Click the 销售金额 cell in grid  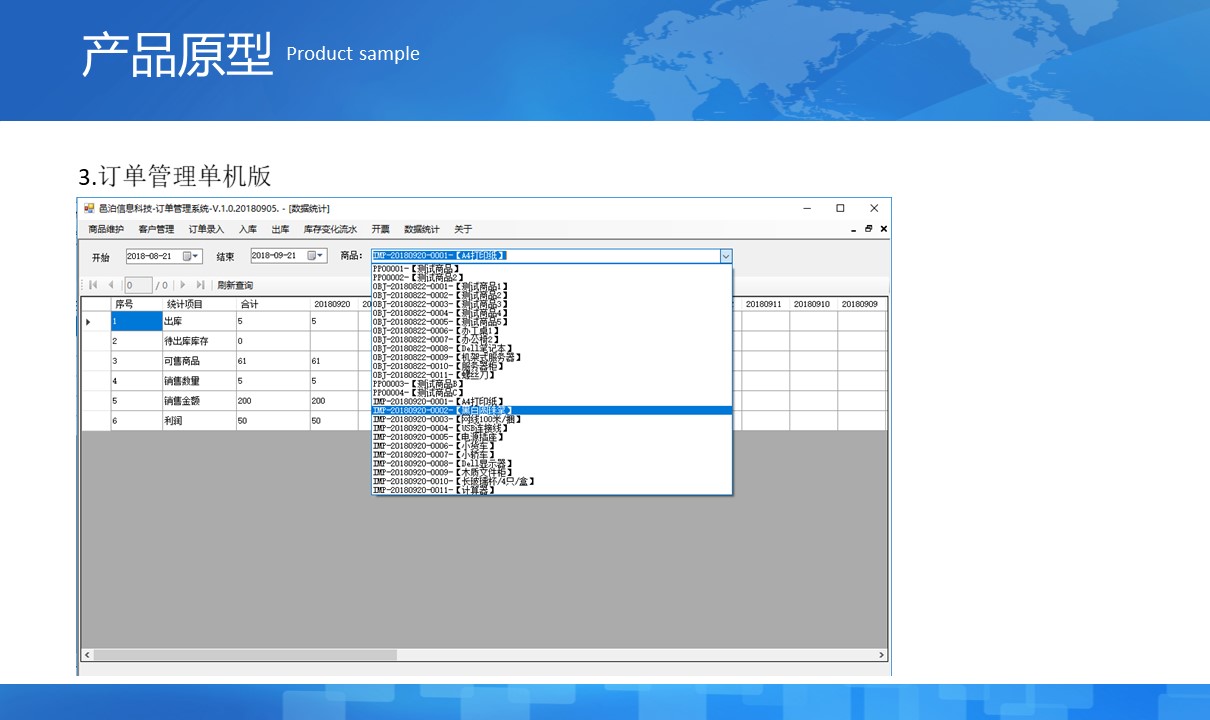(x=199, y=401)
